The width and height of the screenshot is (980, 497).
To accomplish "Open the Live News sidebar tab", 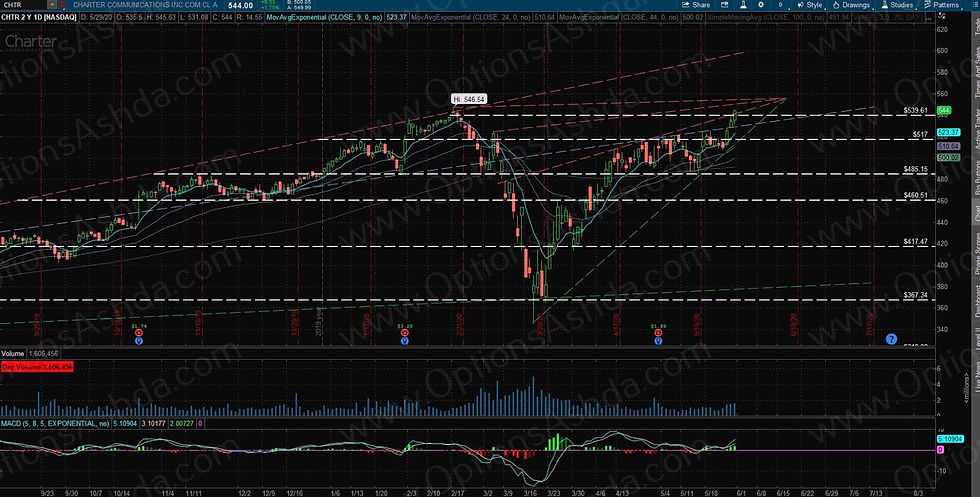I will pos(976,377).
